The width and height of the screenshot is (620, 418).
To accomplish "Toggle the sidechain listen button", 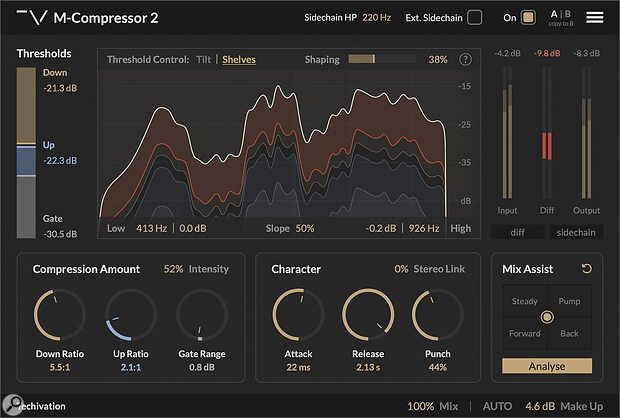I will click(x=576, y=232).
